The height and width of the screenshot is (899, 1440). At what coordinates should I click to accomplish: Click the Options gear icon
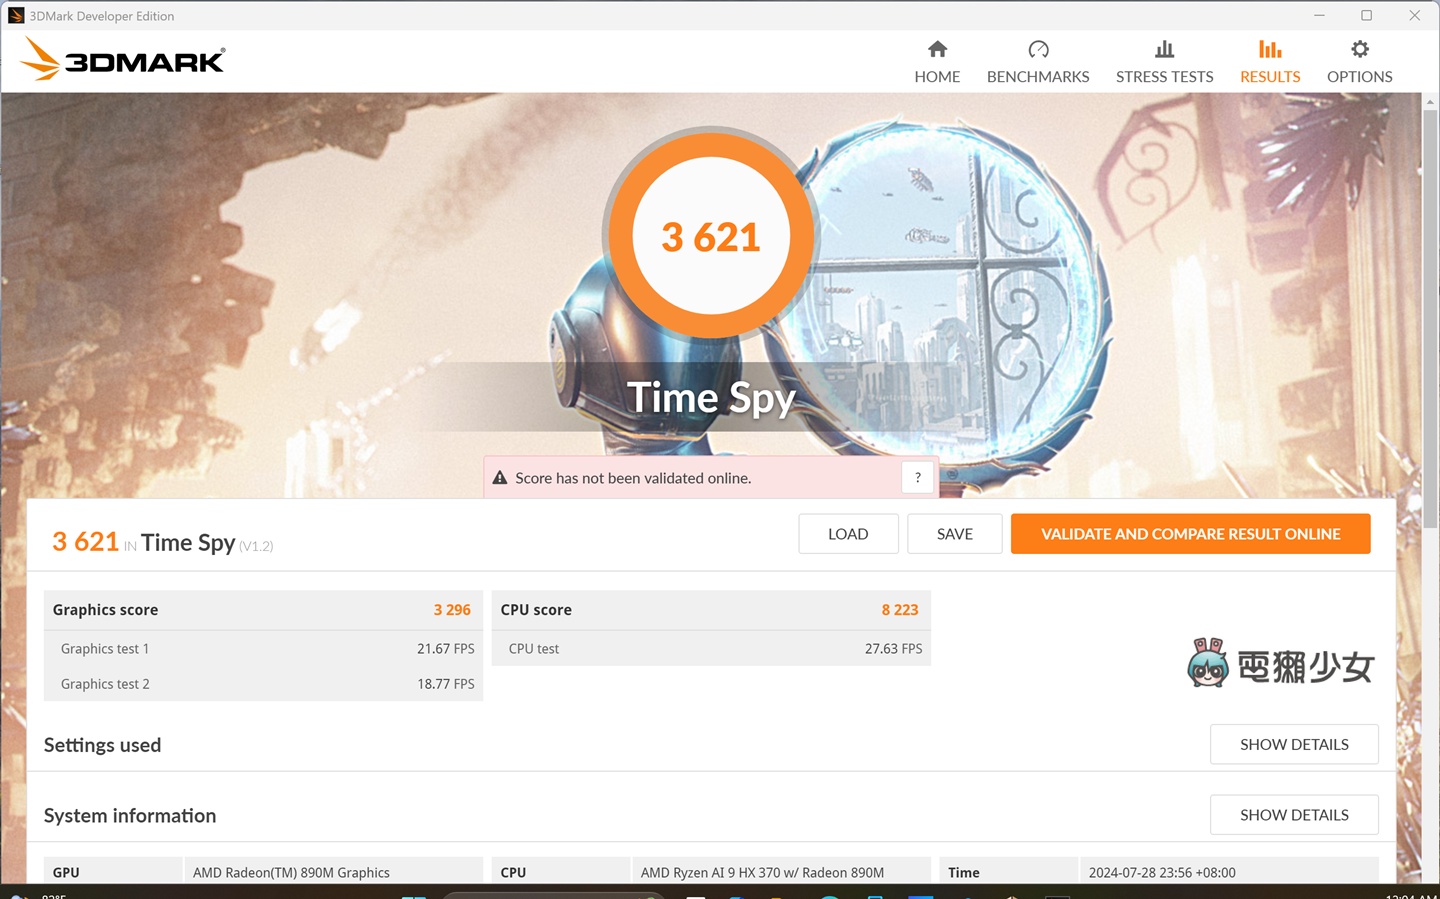coord(1359,49)
